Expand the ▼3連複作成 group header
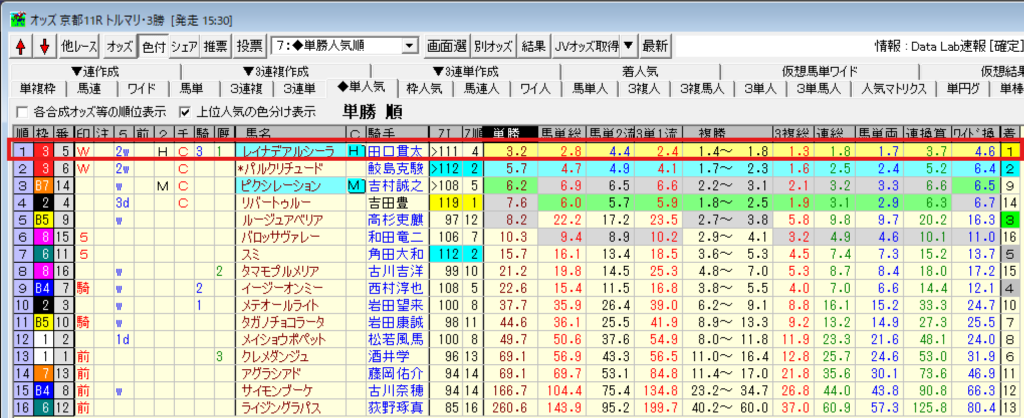This screenshot has width=1024, height=418. tap(276, 71)
